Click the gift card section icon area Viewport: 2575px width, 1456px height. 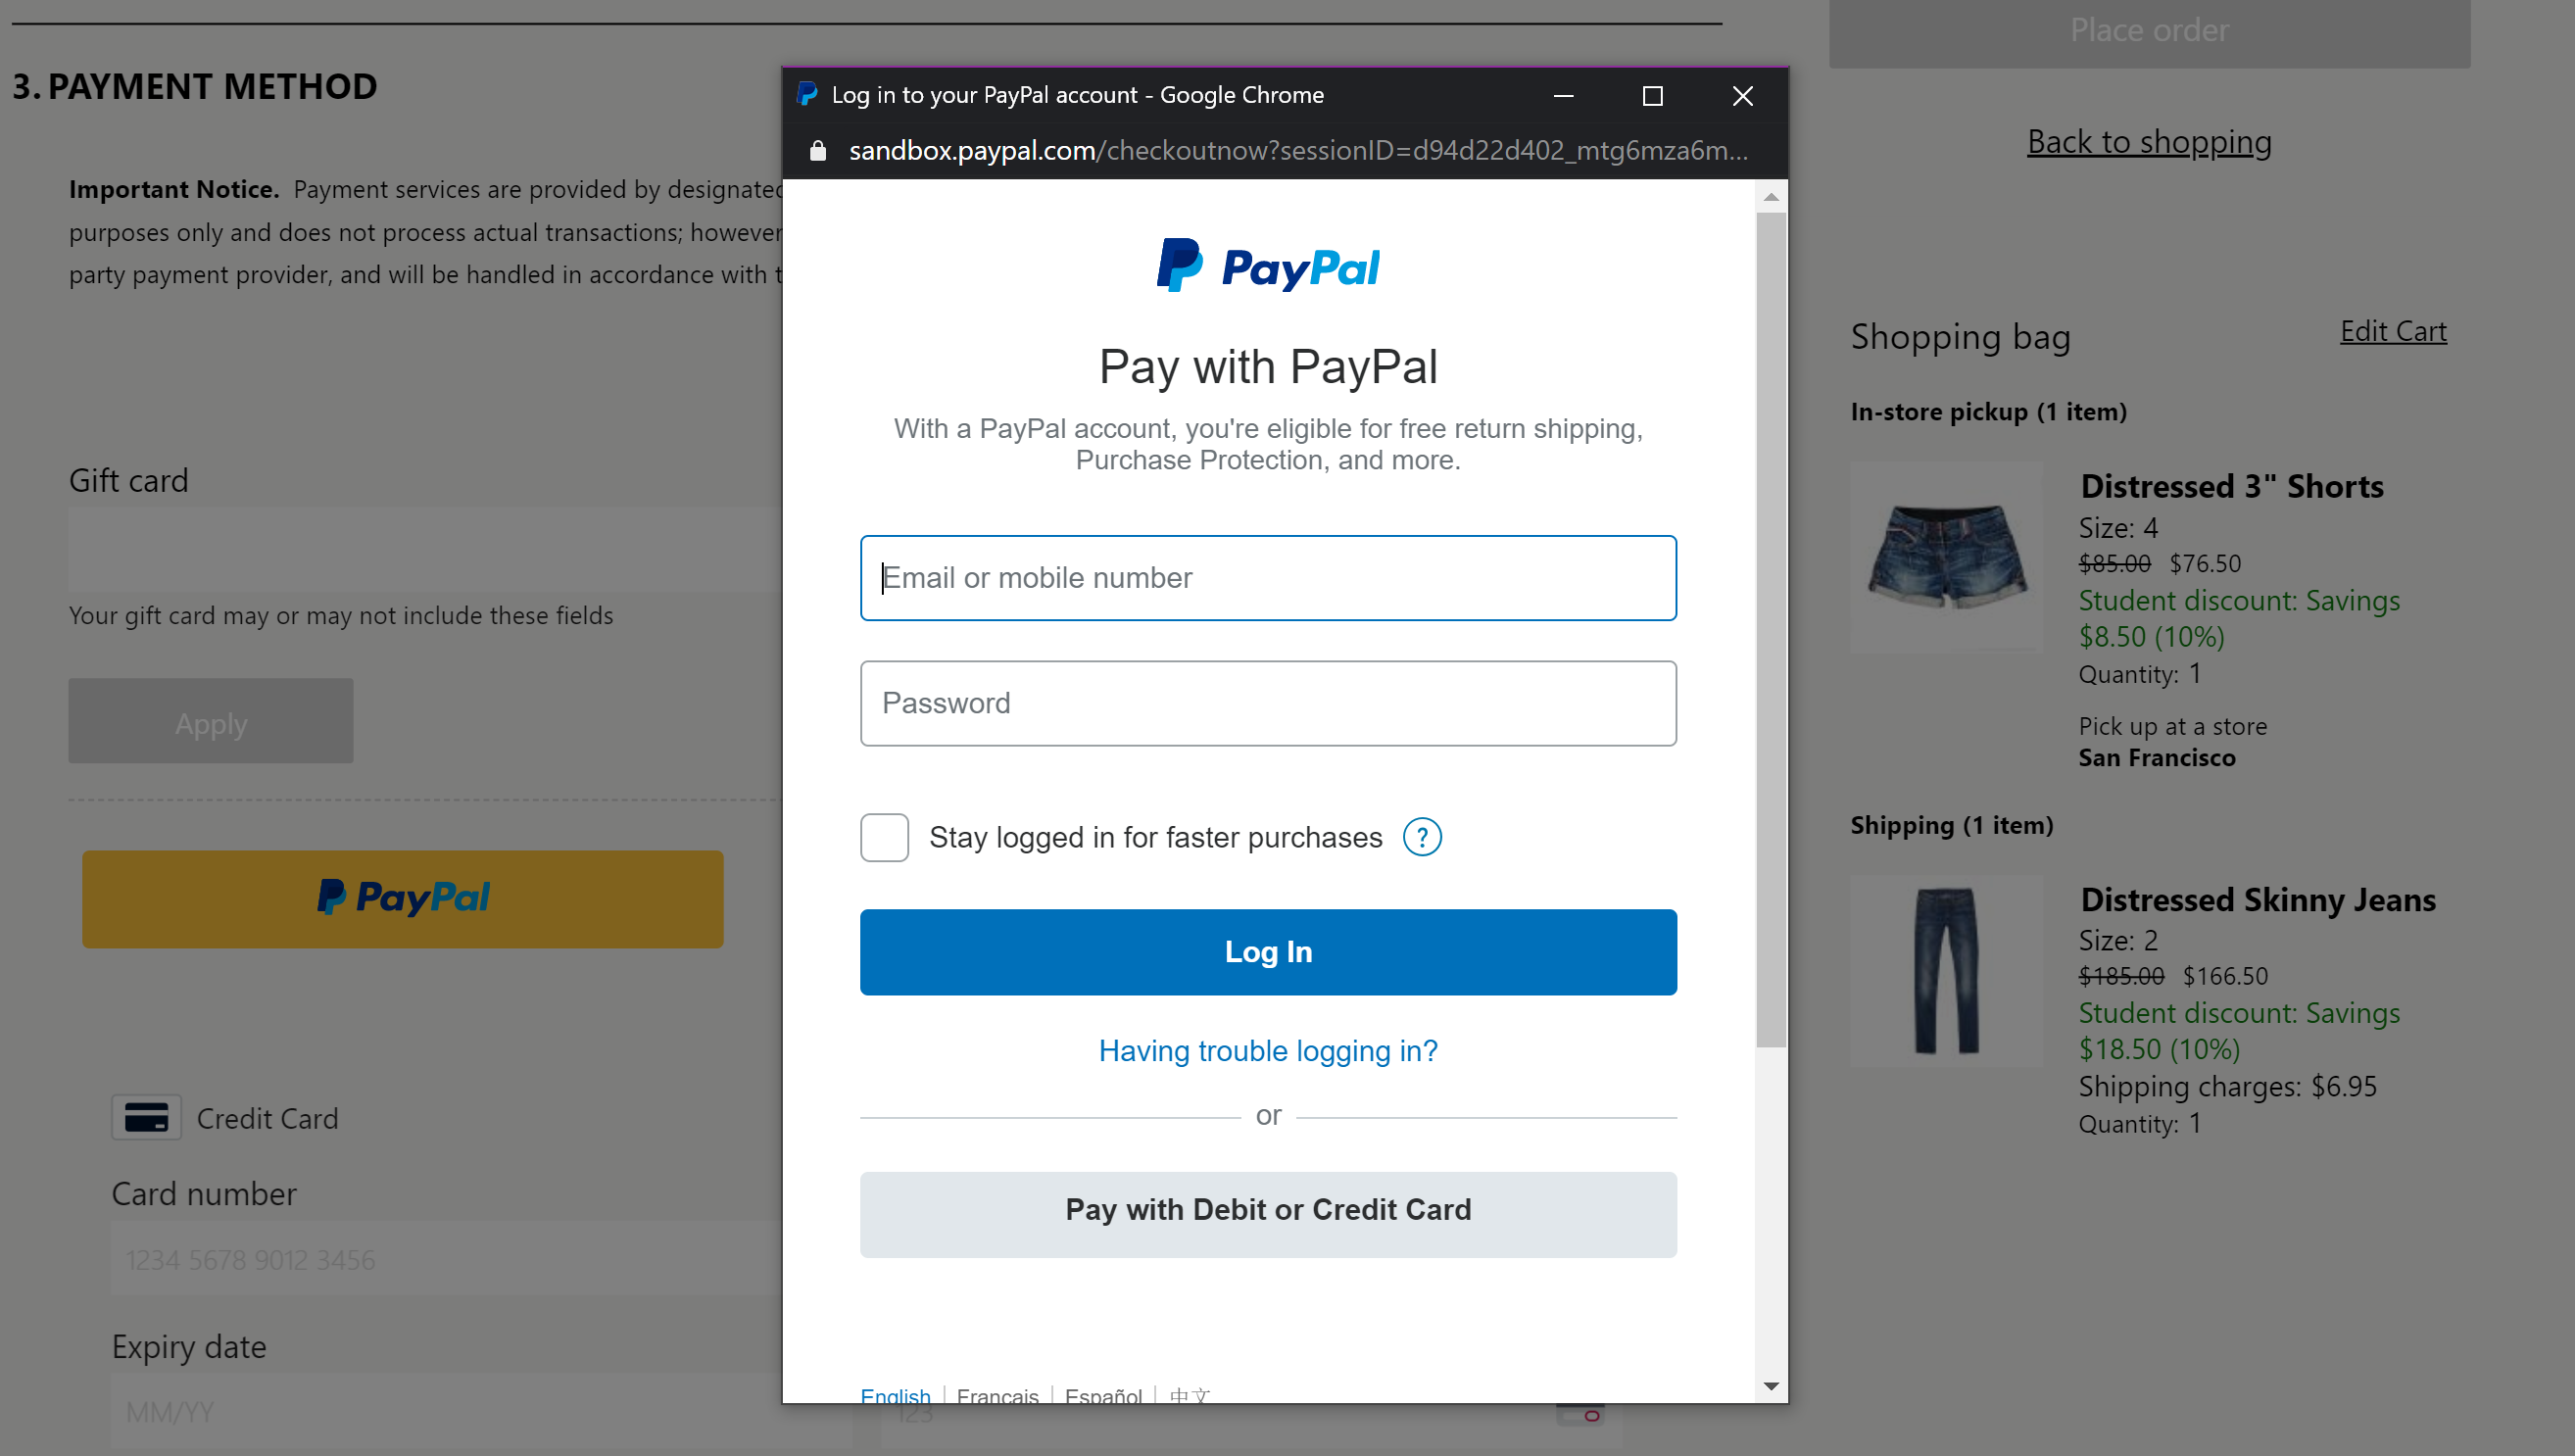coord(129,478)
